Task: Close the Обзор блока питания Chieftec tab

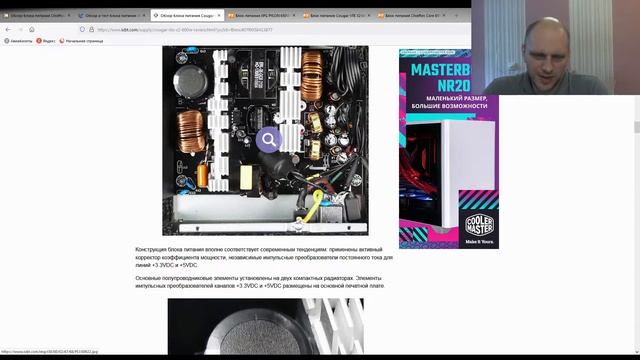Action: point(69,16)
